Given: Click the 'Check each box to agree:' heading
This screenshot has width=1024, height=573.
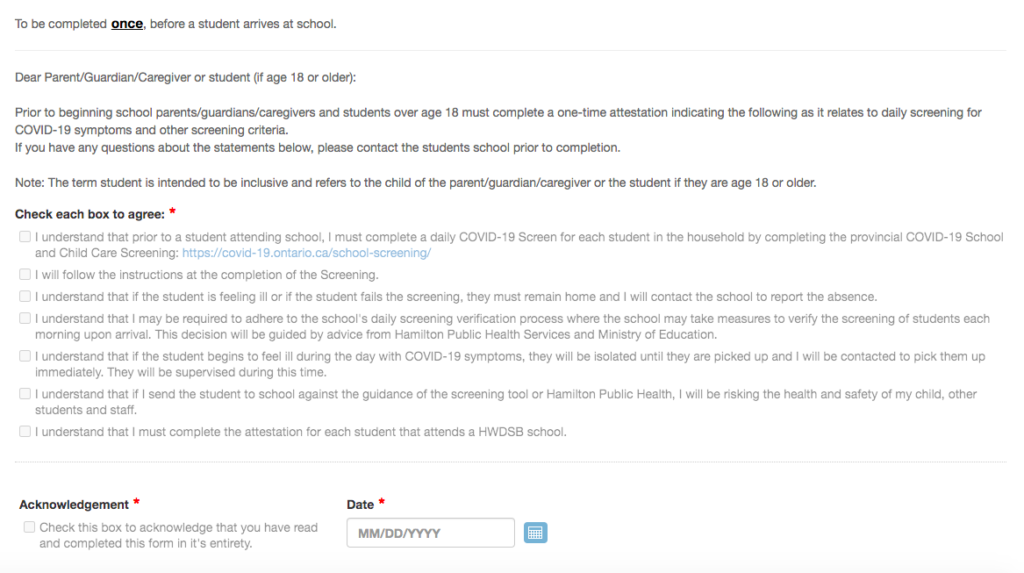Looking at the screenshot, I should (89, 214).
